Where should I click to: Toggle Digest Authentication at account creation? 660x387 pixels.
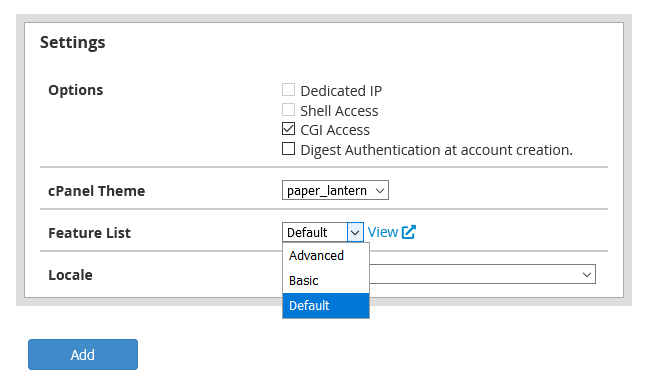288,149
